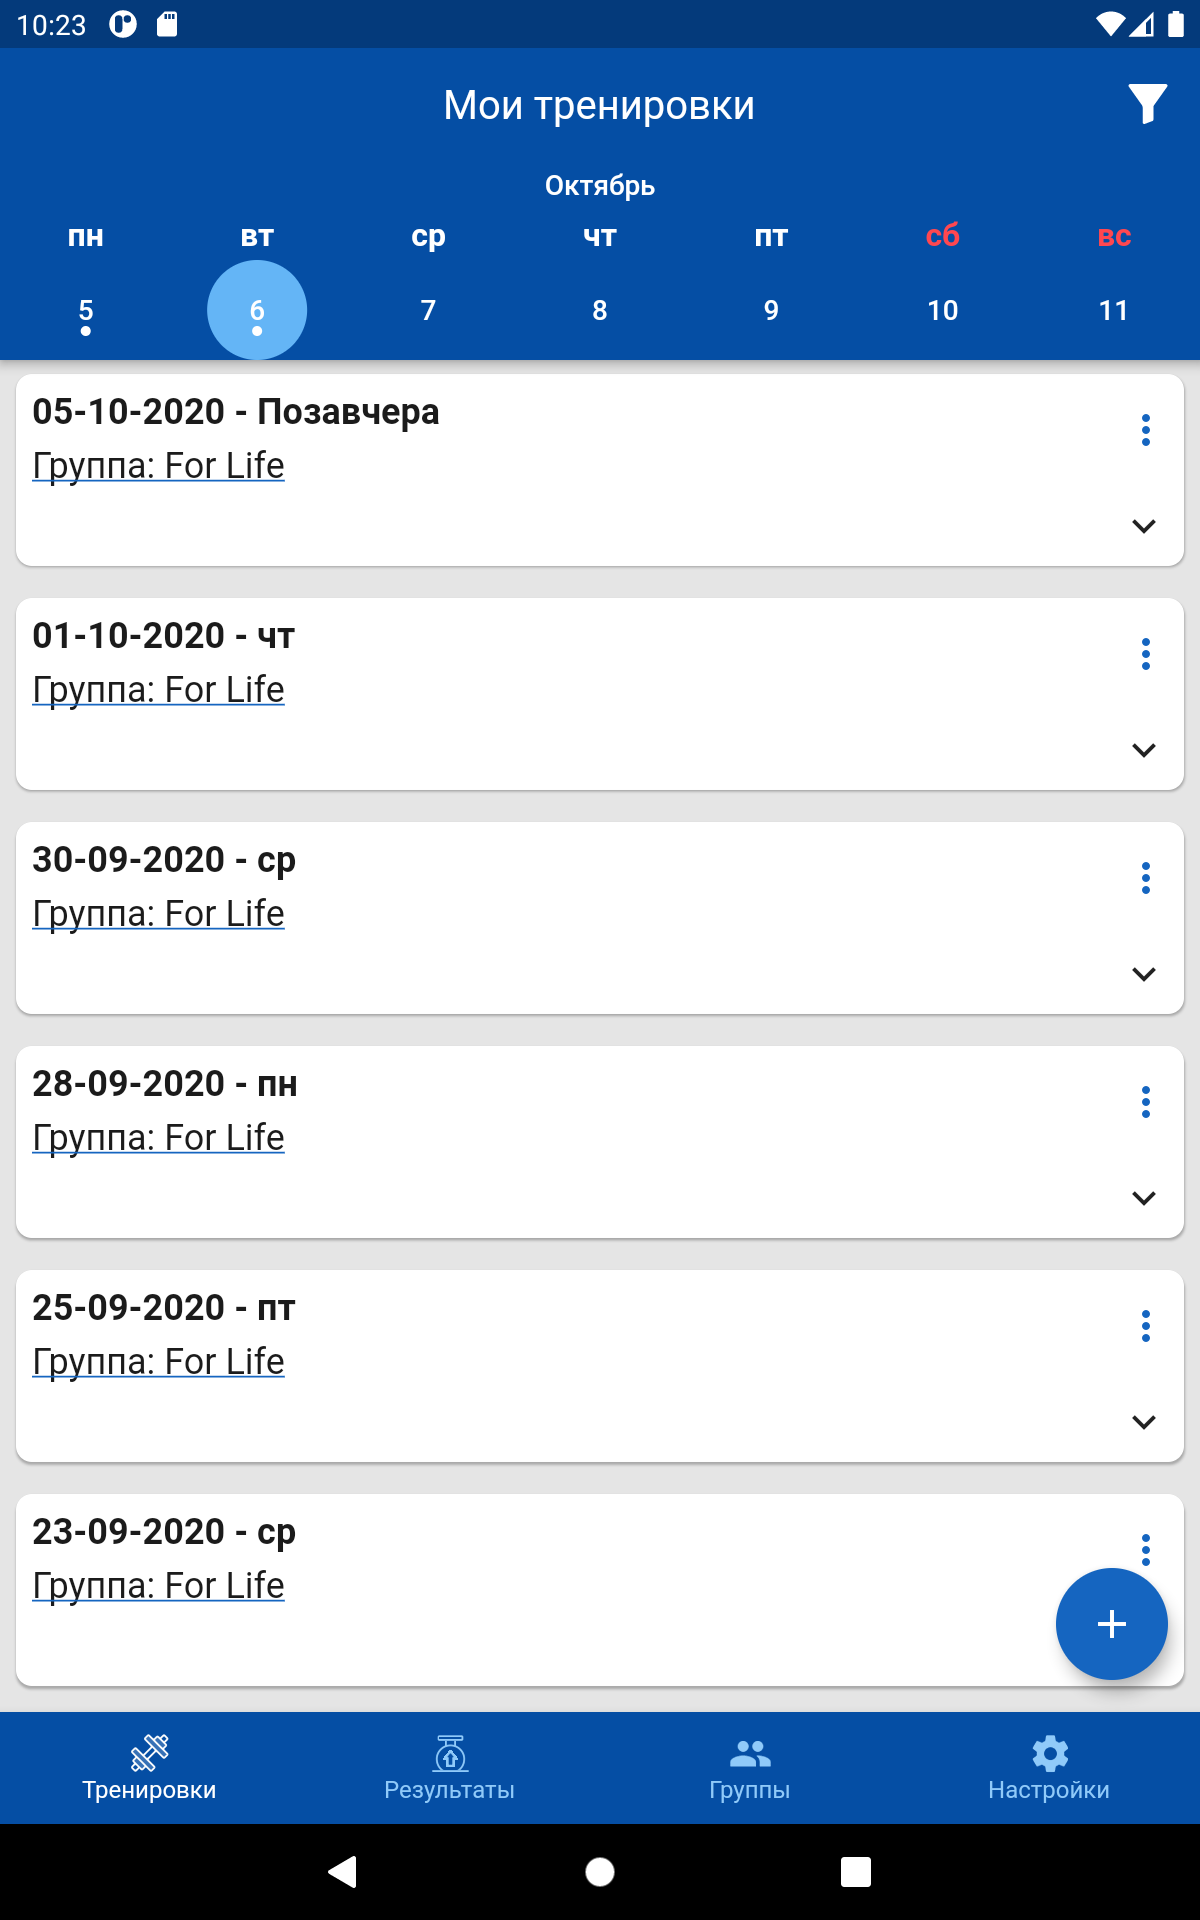The image size is (1200, 1920).
Task: Open group link on 23-09-2020 card
Action: [158, 1586]
